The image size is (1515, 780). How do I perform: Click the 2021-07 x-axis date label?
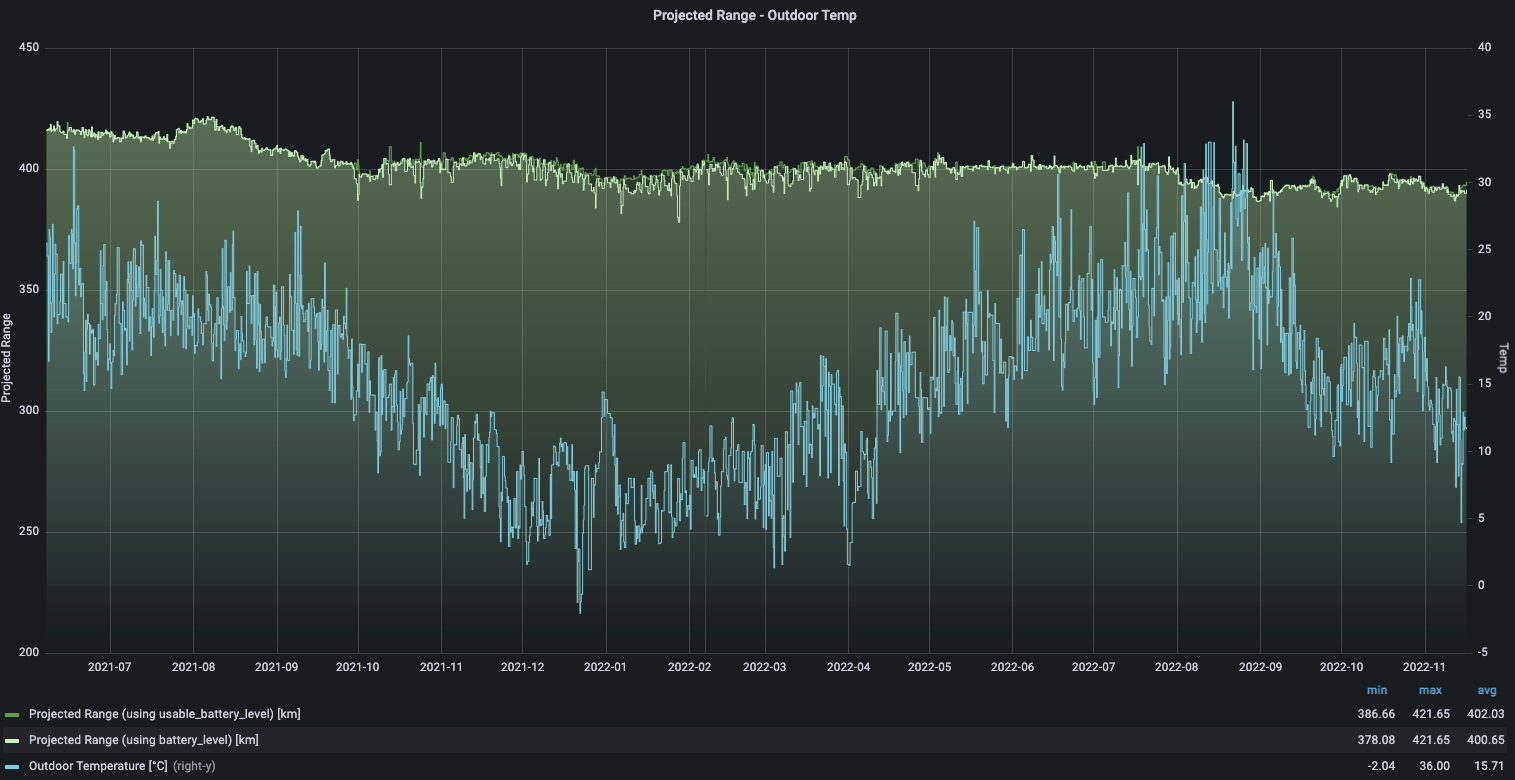[x=110, y=666]
